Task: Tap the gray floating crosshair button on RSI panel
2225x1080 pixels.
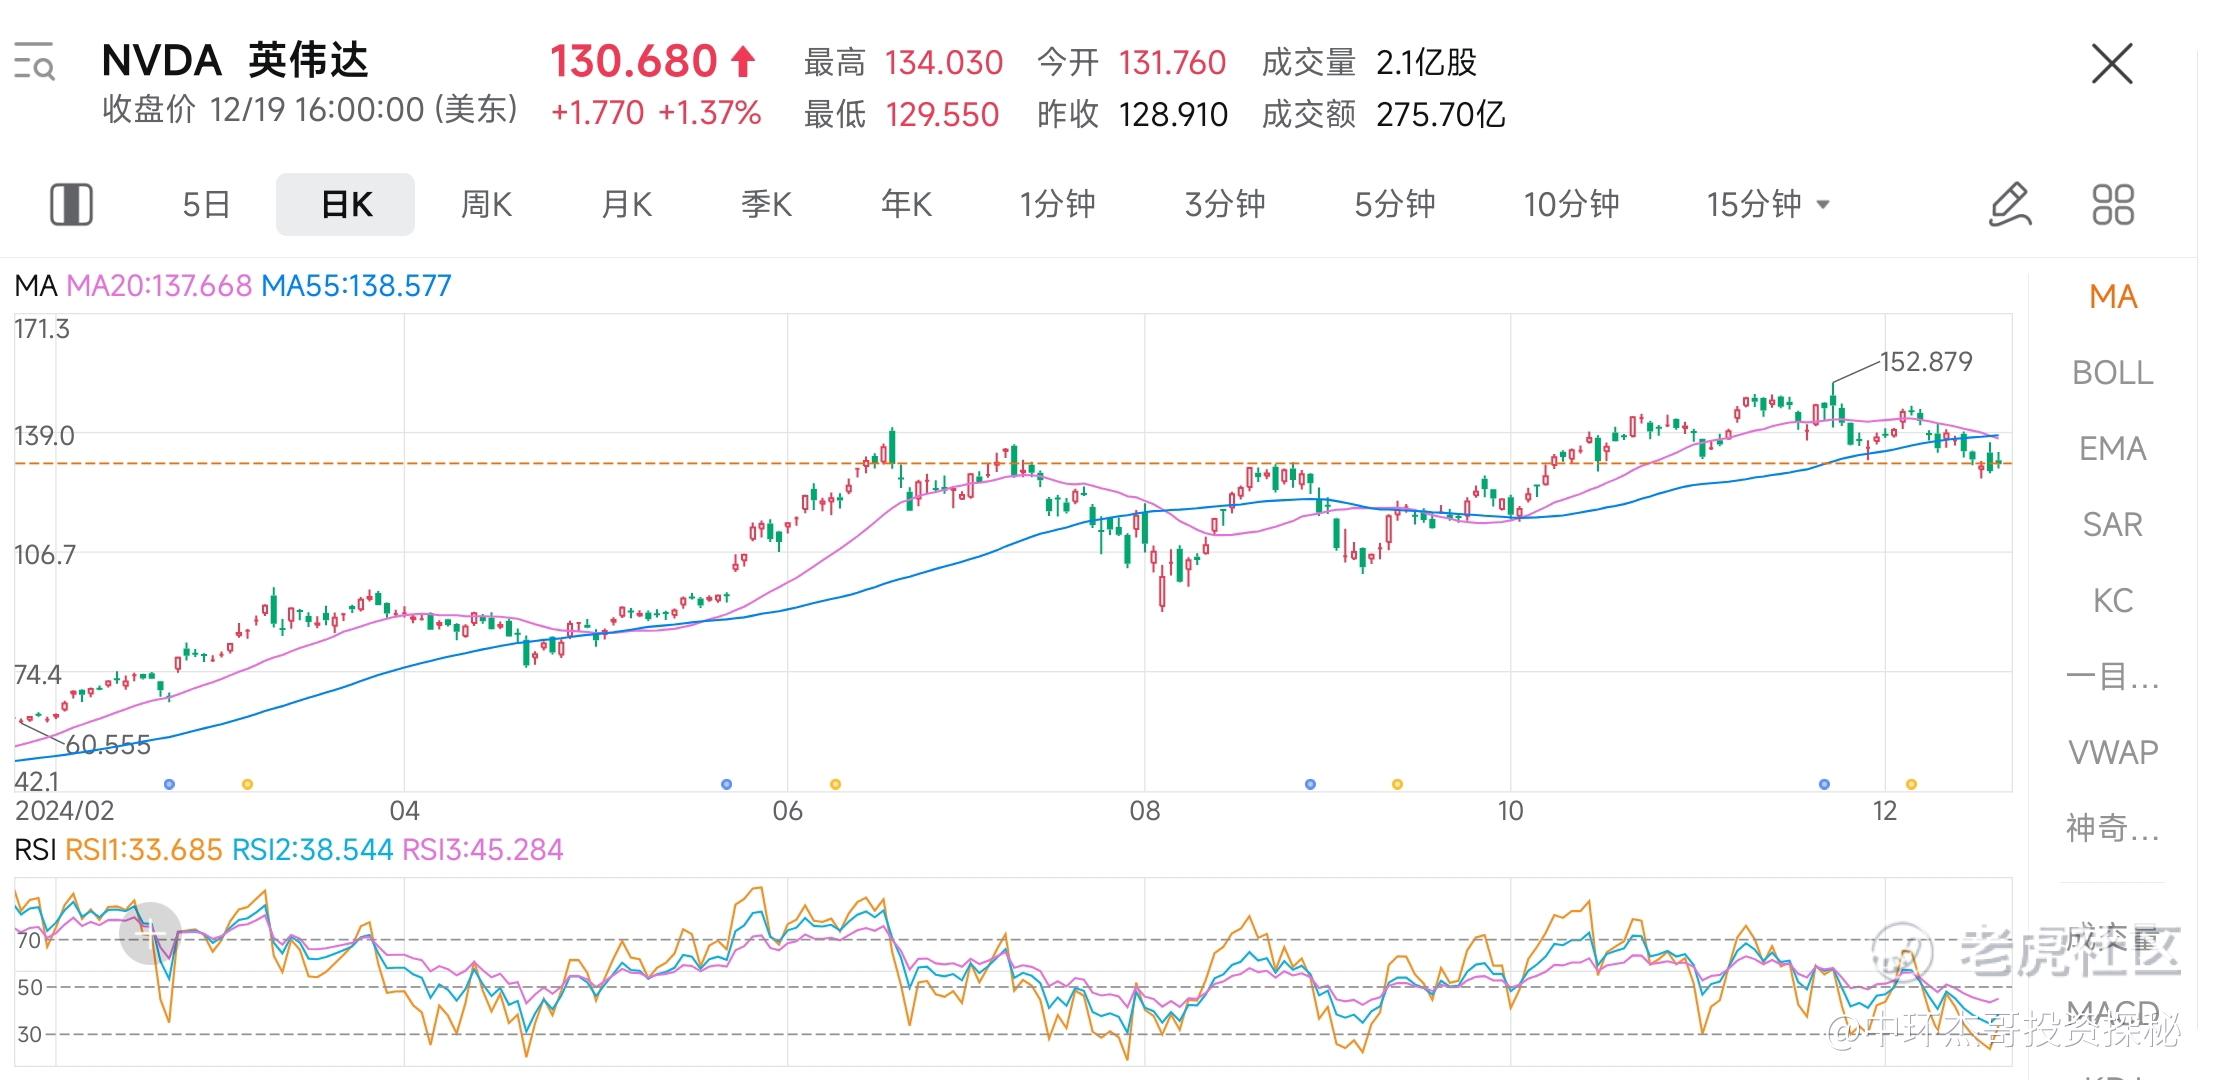Action: click(150, 933)
